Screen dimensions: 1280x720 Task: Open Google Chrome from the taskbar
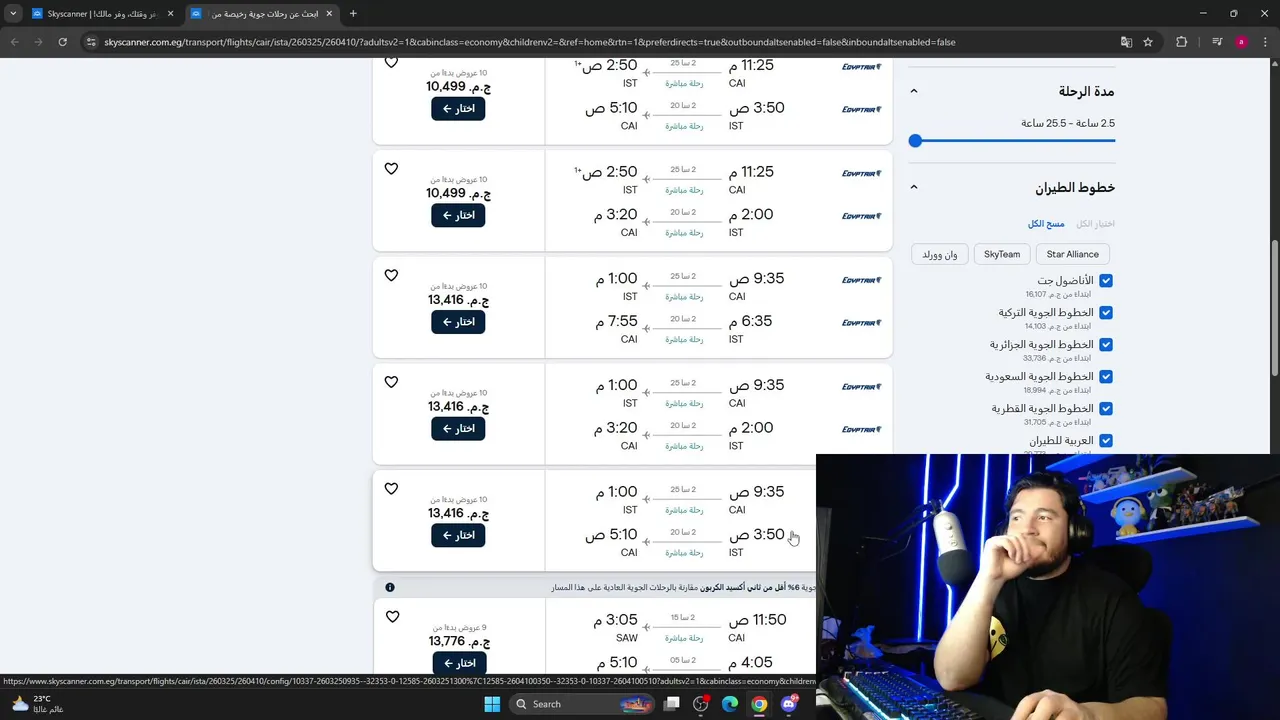[759, 704]
